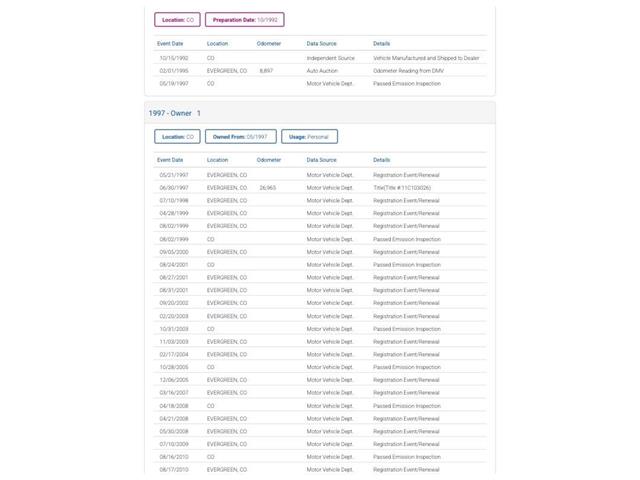Image resolution: width=640 pixels, height=480 pixels.
Task: Click the 10/28/2005 event date row
Action: click(x=174, y=367)
